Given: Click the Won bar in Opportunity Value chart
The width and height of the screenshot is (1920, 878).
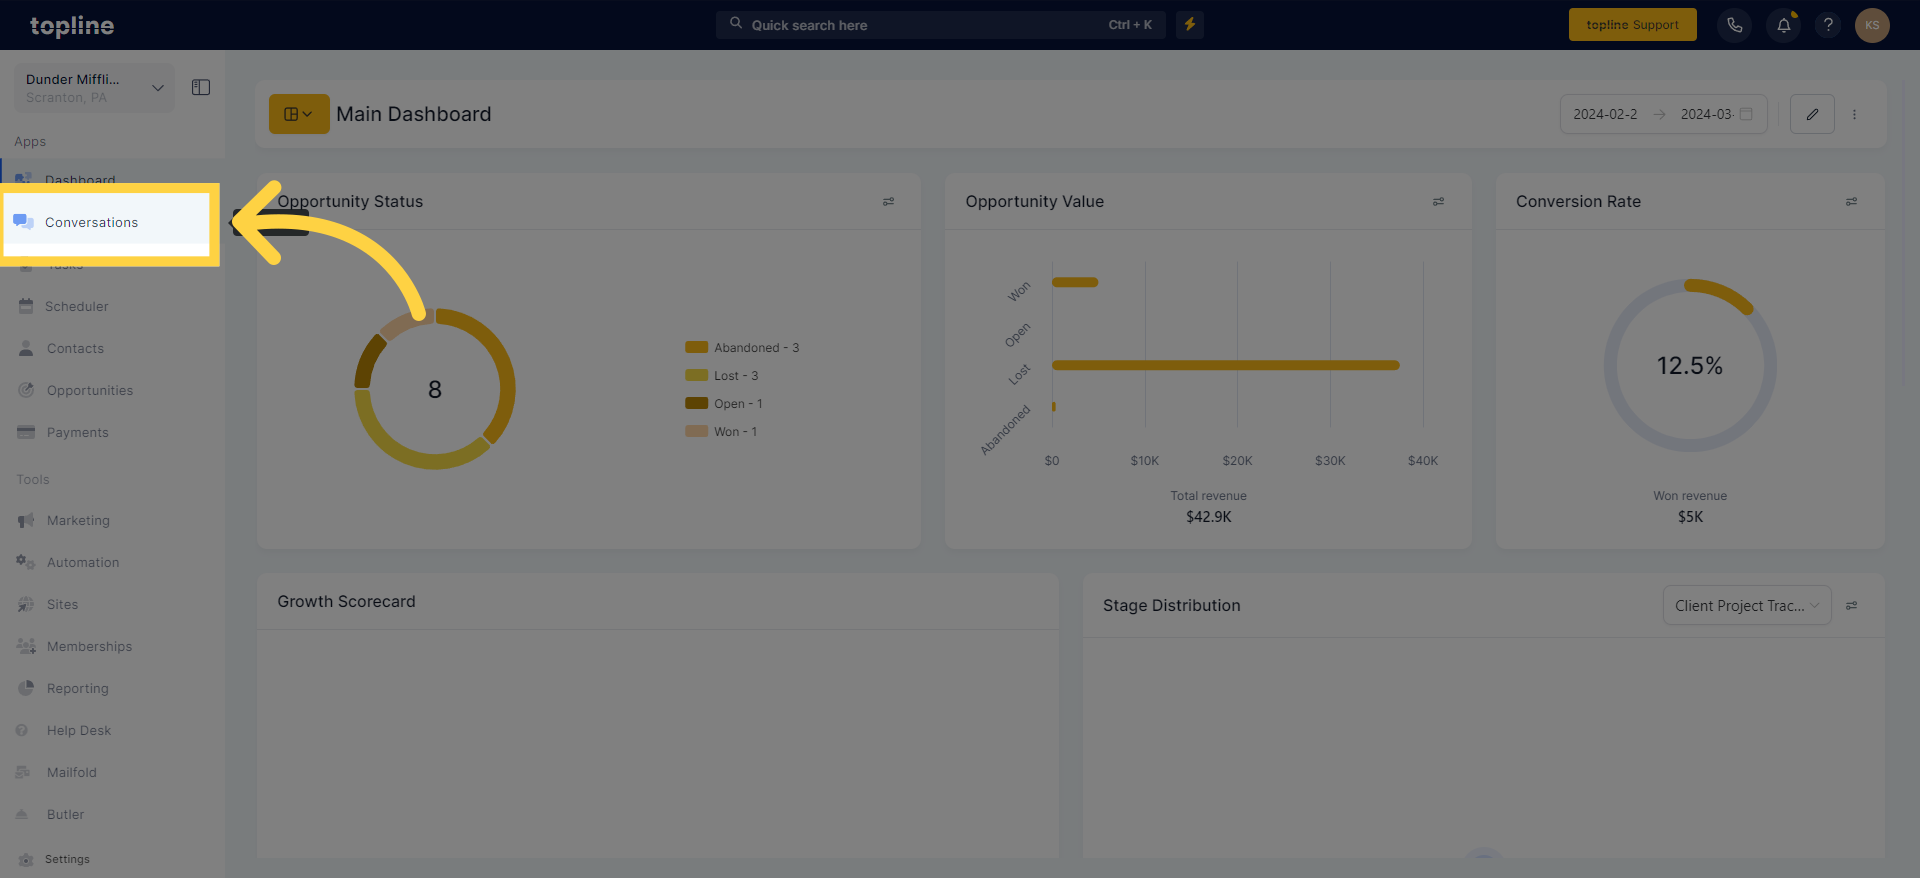Looking at the screenshot, I should (x=1075, y=282).
